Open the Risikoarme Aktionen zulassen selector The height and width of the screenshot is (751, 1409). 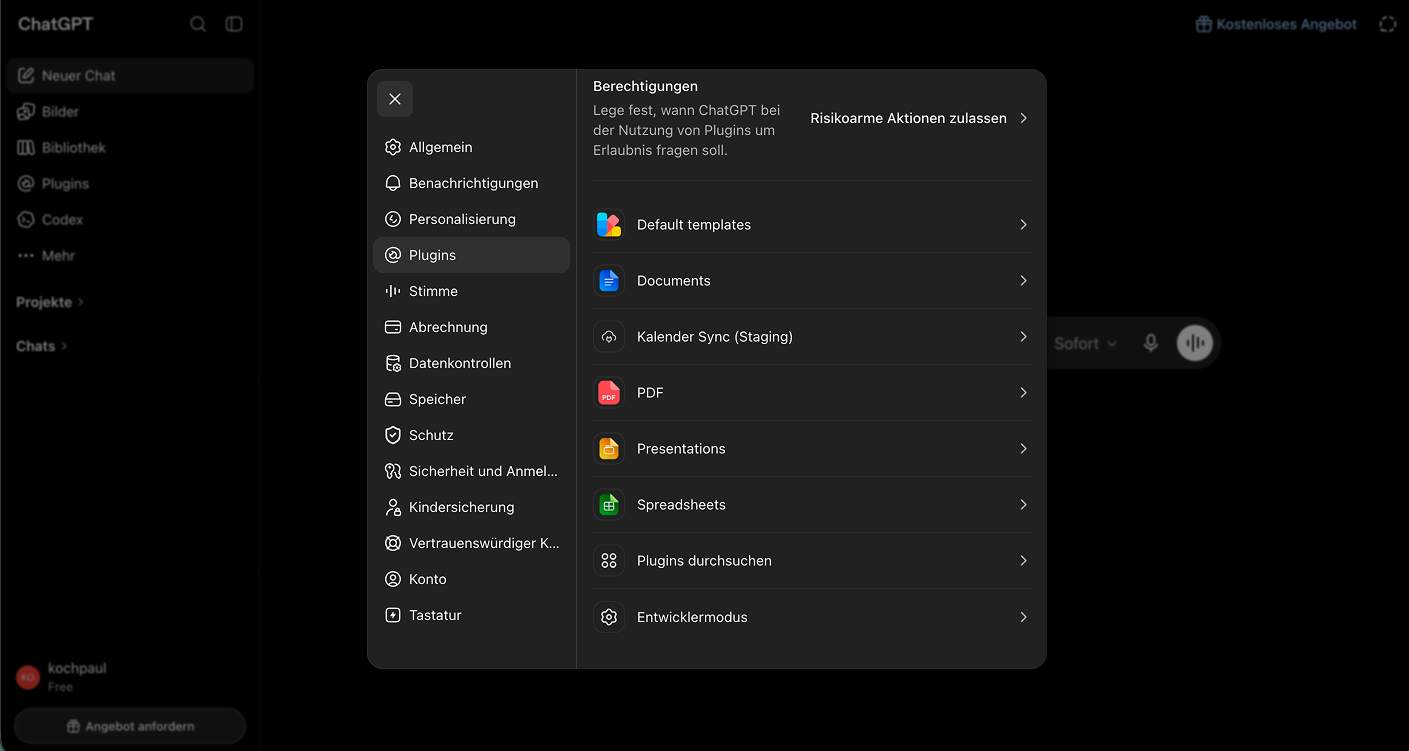[919, 118]
